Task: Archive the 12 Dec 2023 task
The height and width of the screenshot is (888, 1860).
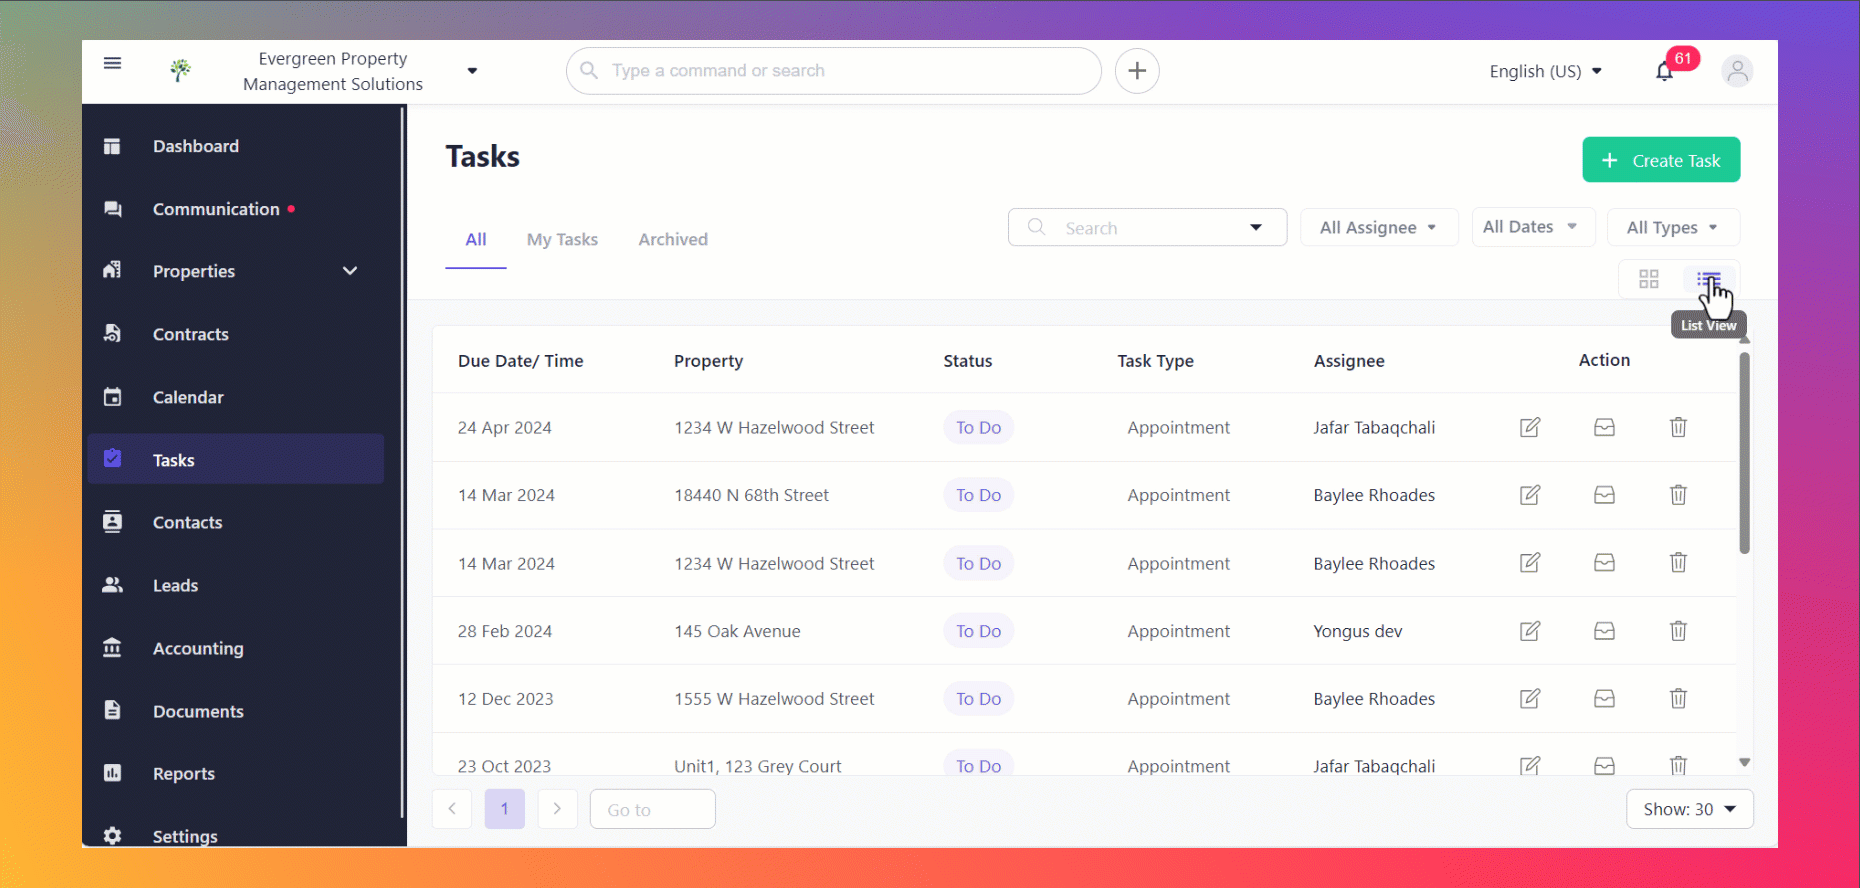Action: (1604, 699)
